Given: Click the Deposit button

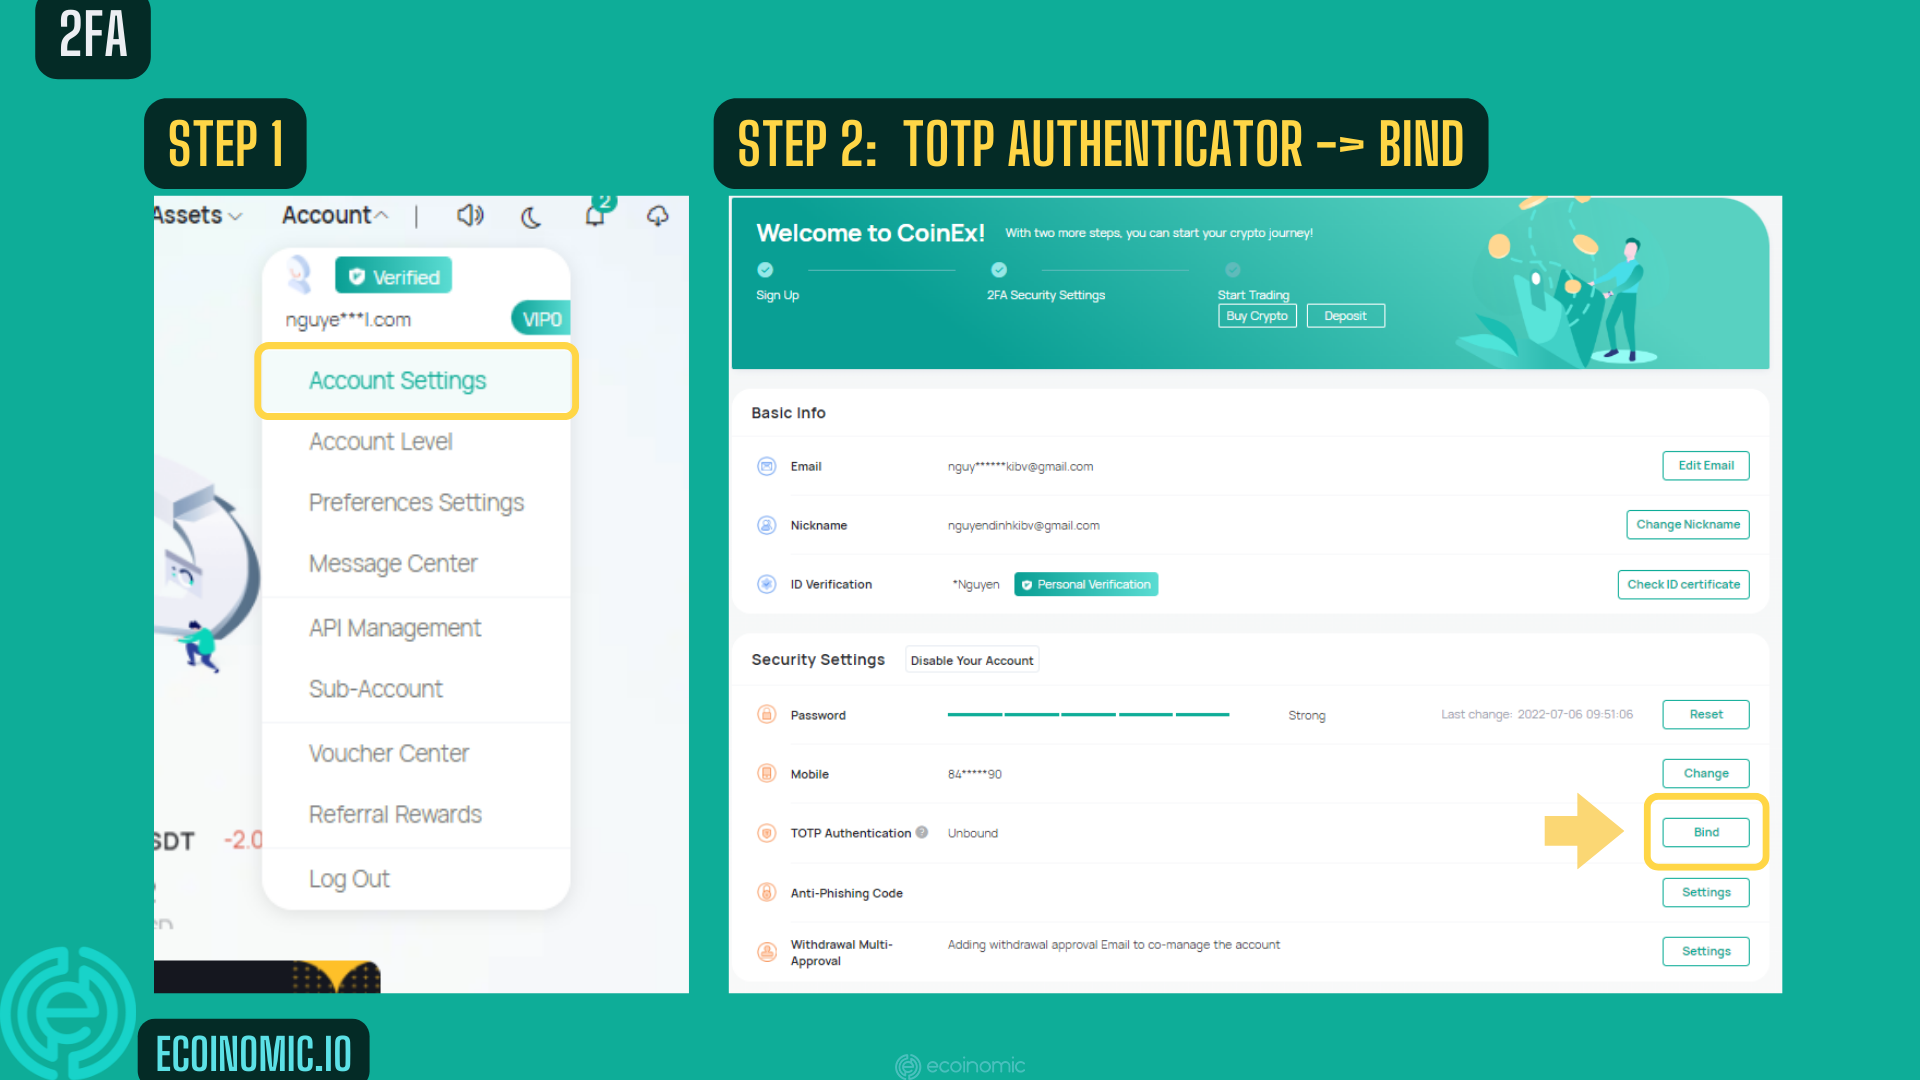Looking at the screenshot, I should click(x=1345, y=316).
